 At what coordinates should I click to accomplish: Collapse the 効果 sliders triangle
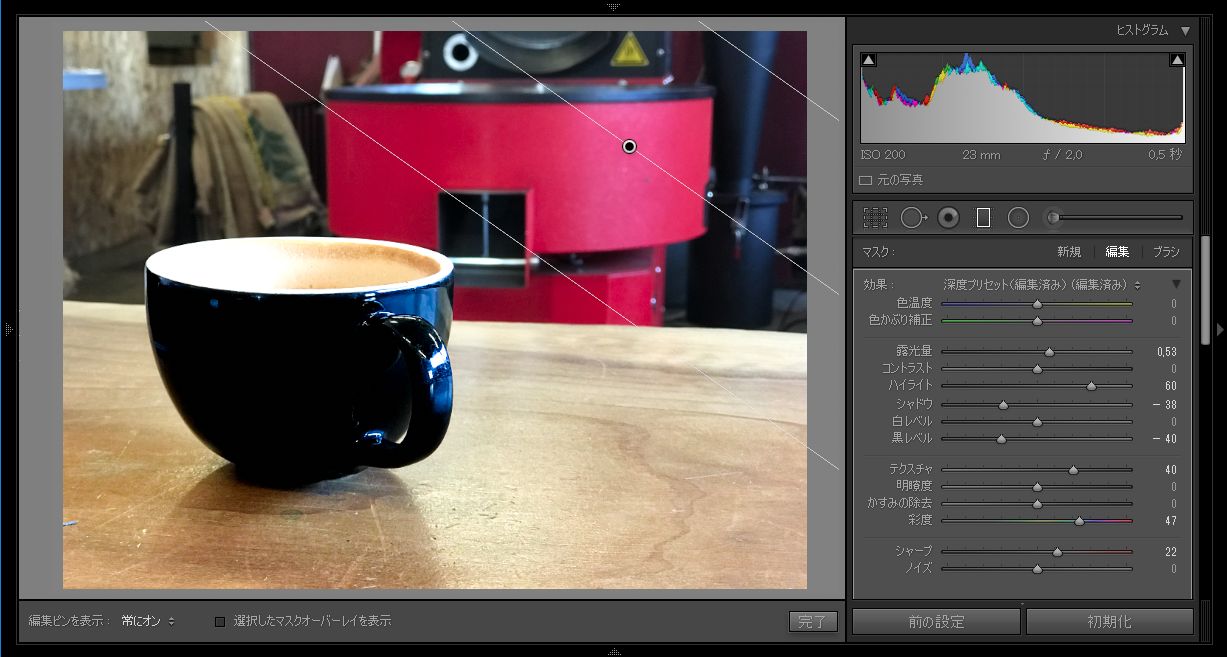pos(1176,284)
